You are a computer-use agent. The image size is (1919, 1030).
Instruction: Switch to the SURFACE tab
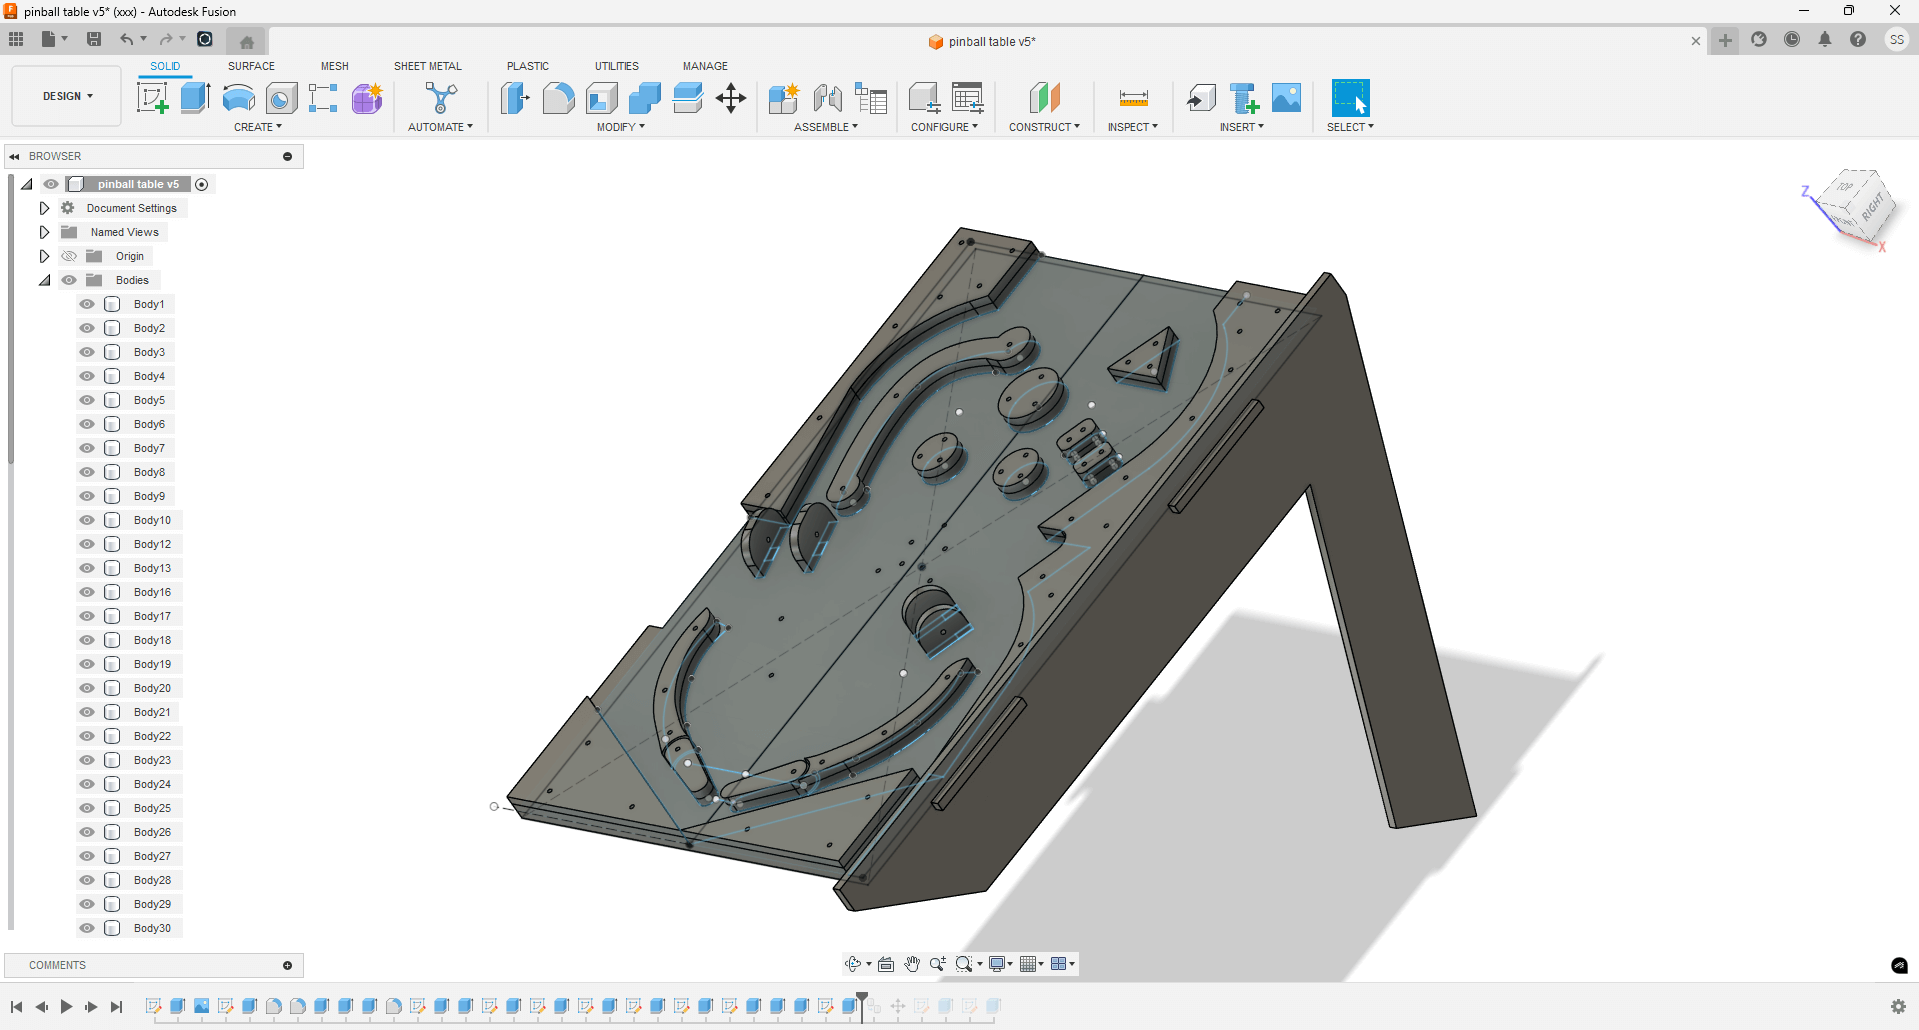coord(251,66)
